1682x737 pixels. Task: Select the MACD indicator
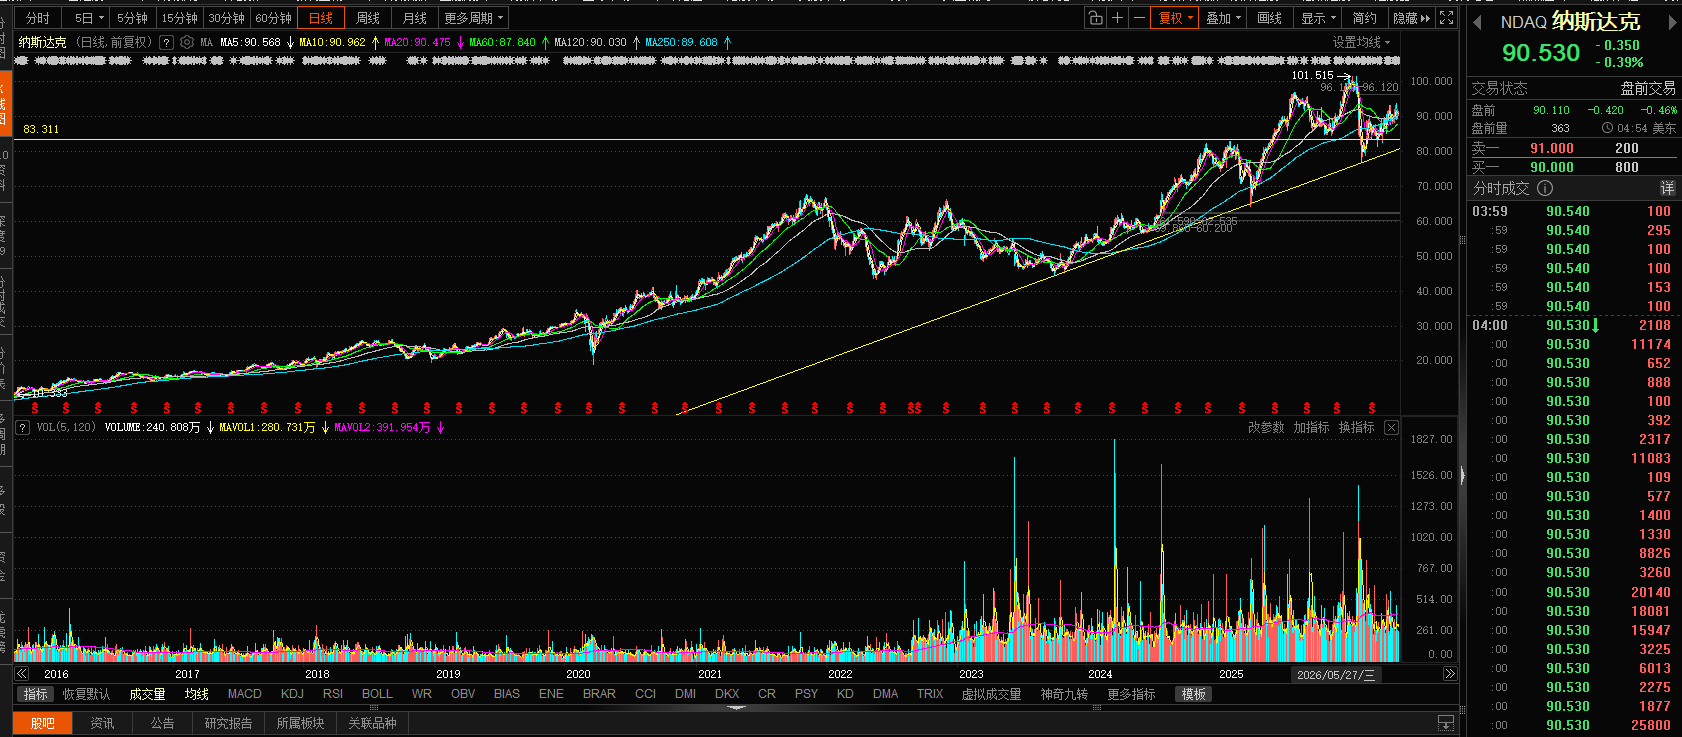[x=244, y=694]
